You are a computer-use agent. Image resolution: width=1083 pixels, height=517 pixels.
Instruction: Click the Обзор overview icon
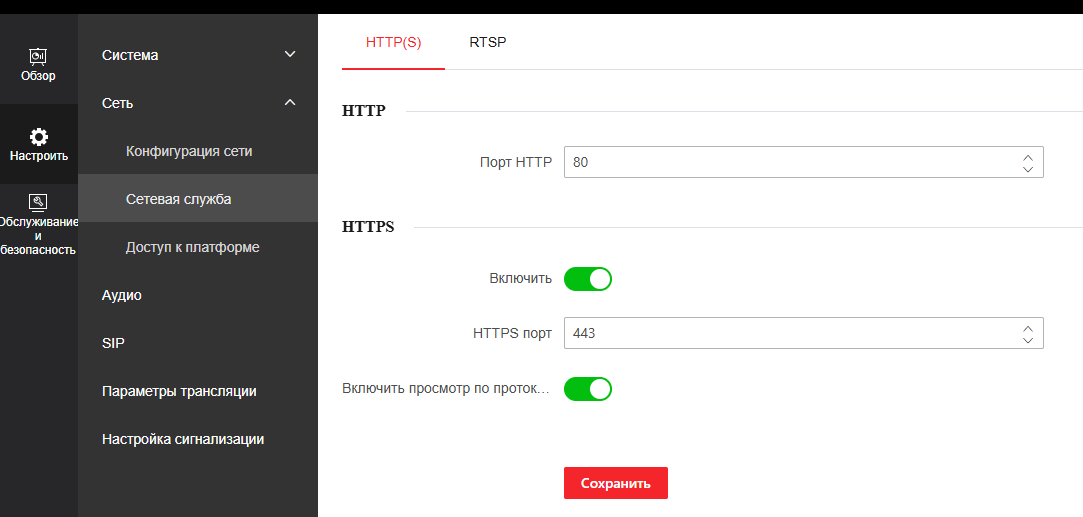tap(38, 56)
